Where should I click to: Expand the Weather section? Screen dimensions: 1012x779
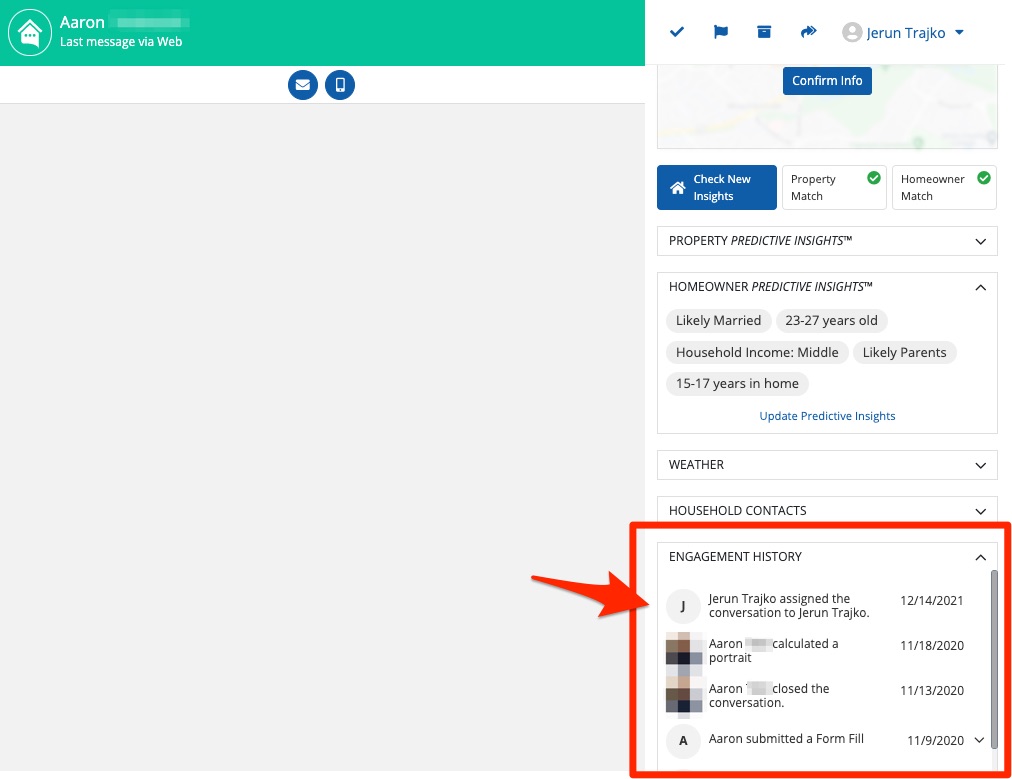coord(979,465)
